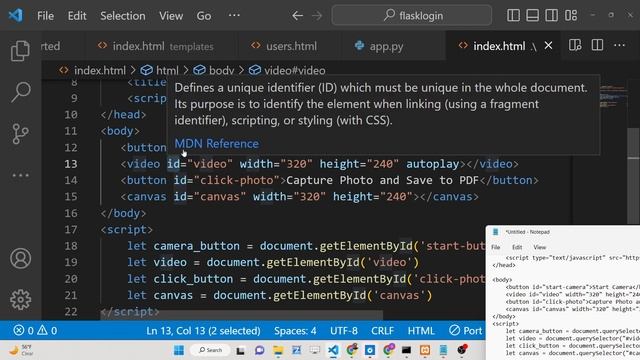Click the 'click-photo' id on line 14
640x360 pixels.
tap(237, 180)
